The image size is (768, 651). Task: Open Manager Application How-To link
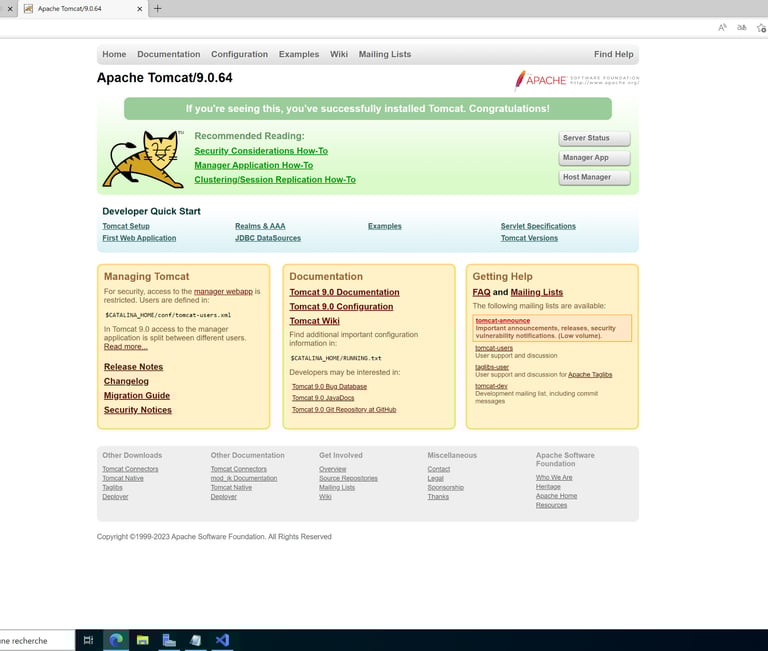coord(254,165)
